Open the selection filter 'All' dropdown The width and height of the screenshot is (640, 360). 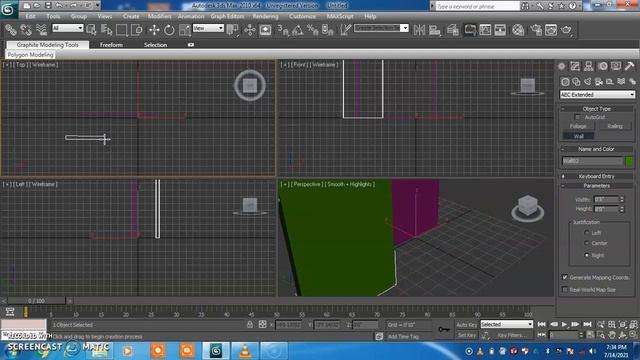coord(68,28)
